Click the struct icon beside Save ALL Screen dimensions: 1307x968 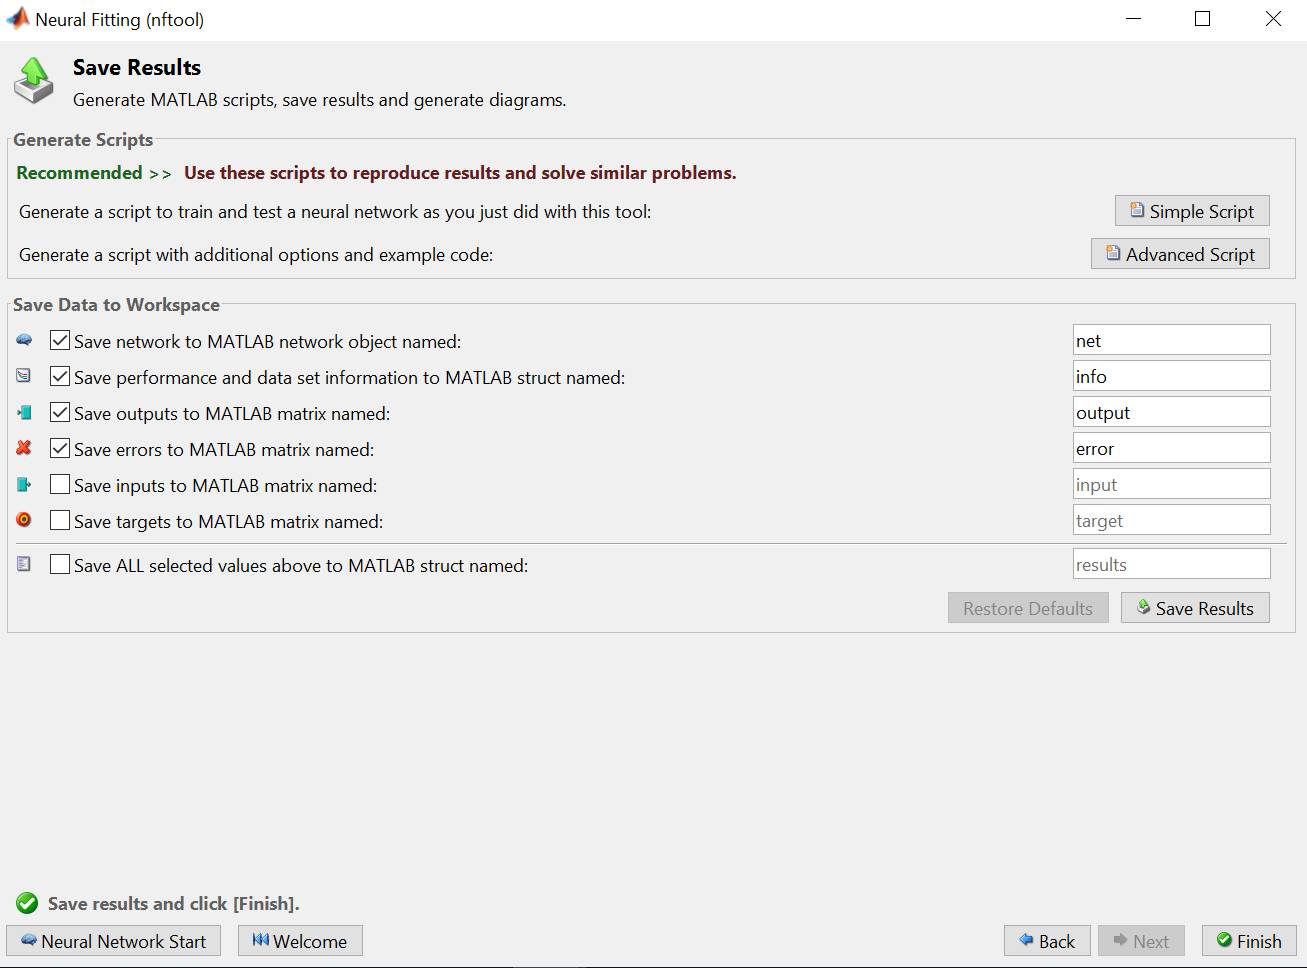click(24, 565)
